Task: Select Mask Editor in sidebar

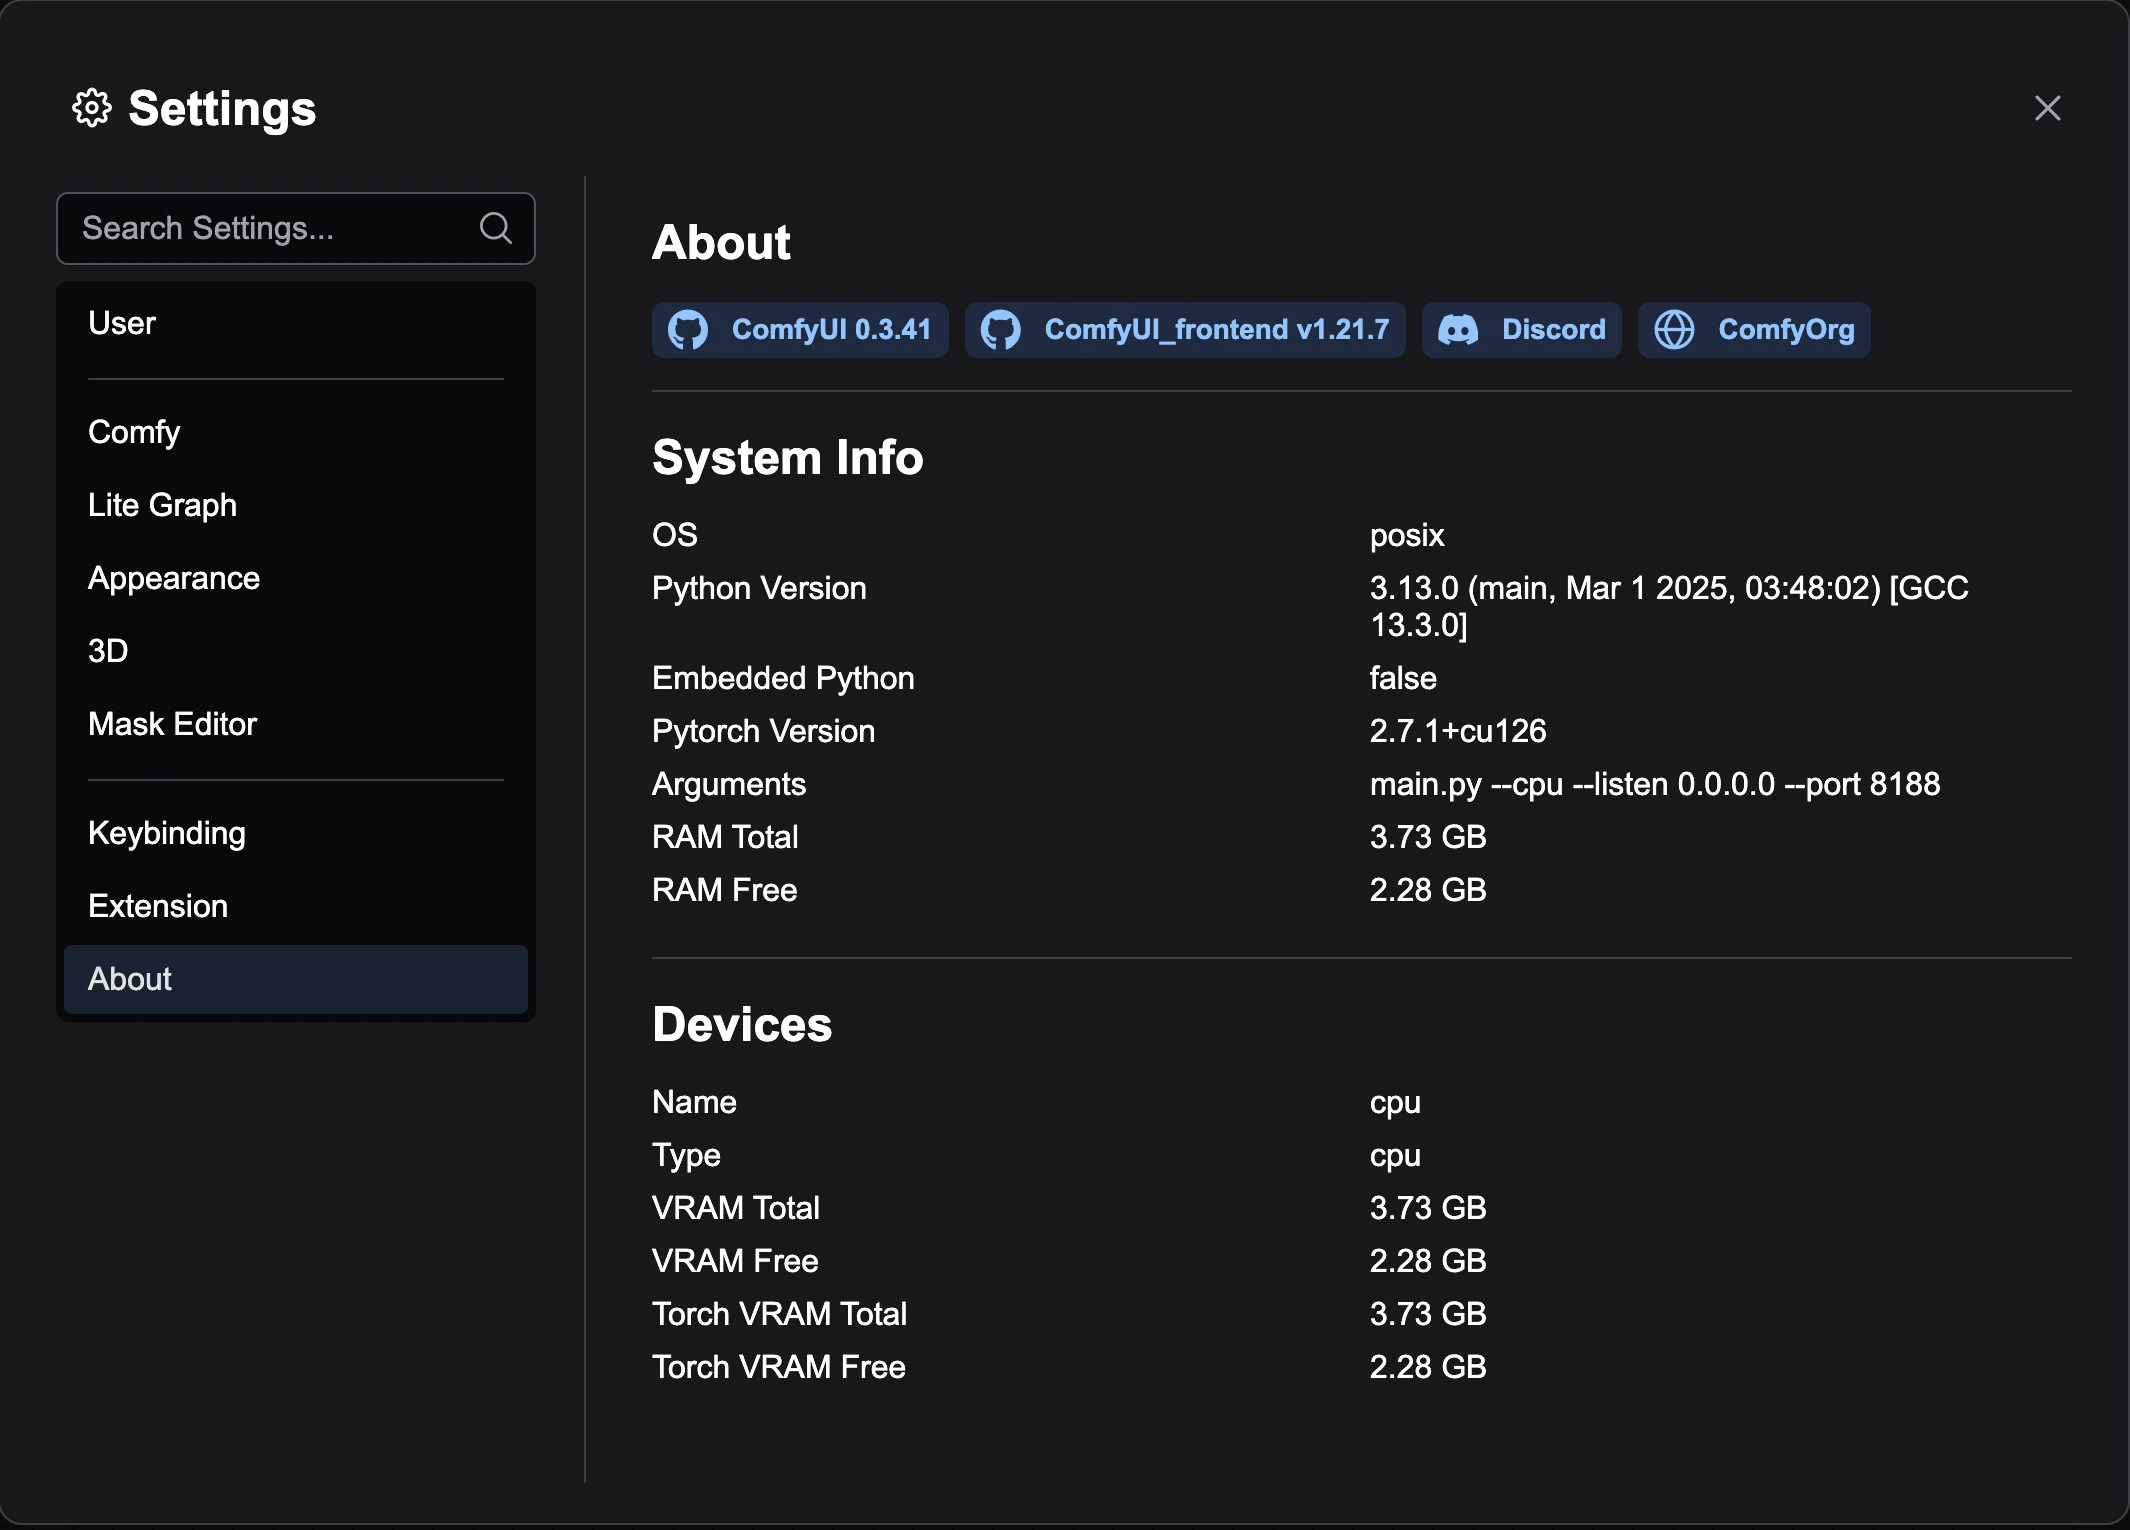Action: tap(172, 724)
